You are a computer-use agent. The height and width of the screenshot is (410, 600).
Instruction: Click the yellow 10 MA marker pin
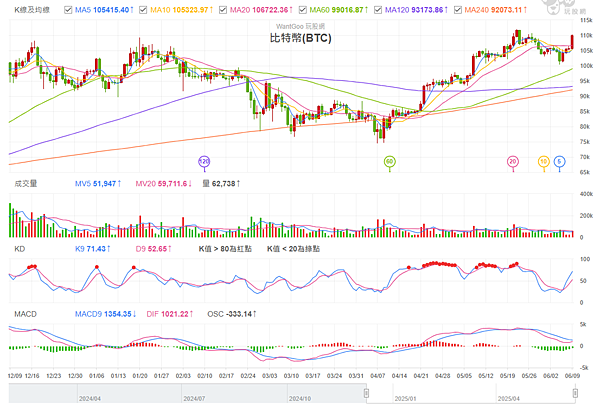(544, 162)
